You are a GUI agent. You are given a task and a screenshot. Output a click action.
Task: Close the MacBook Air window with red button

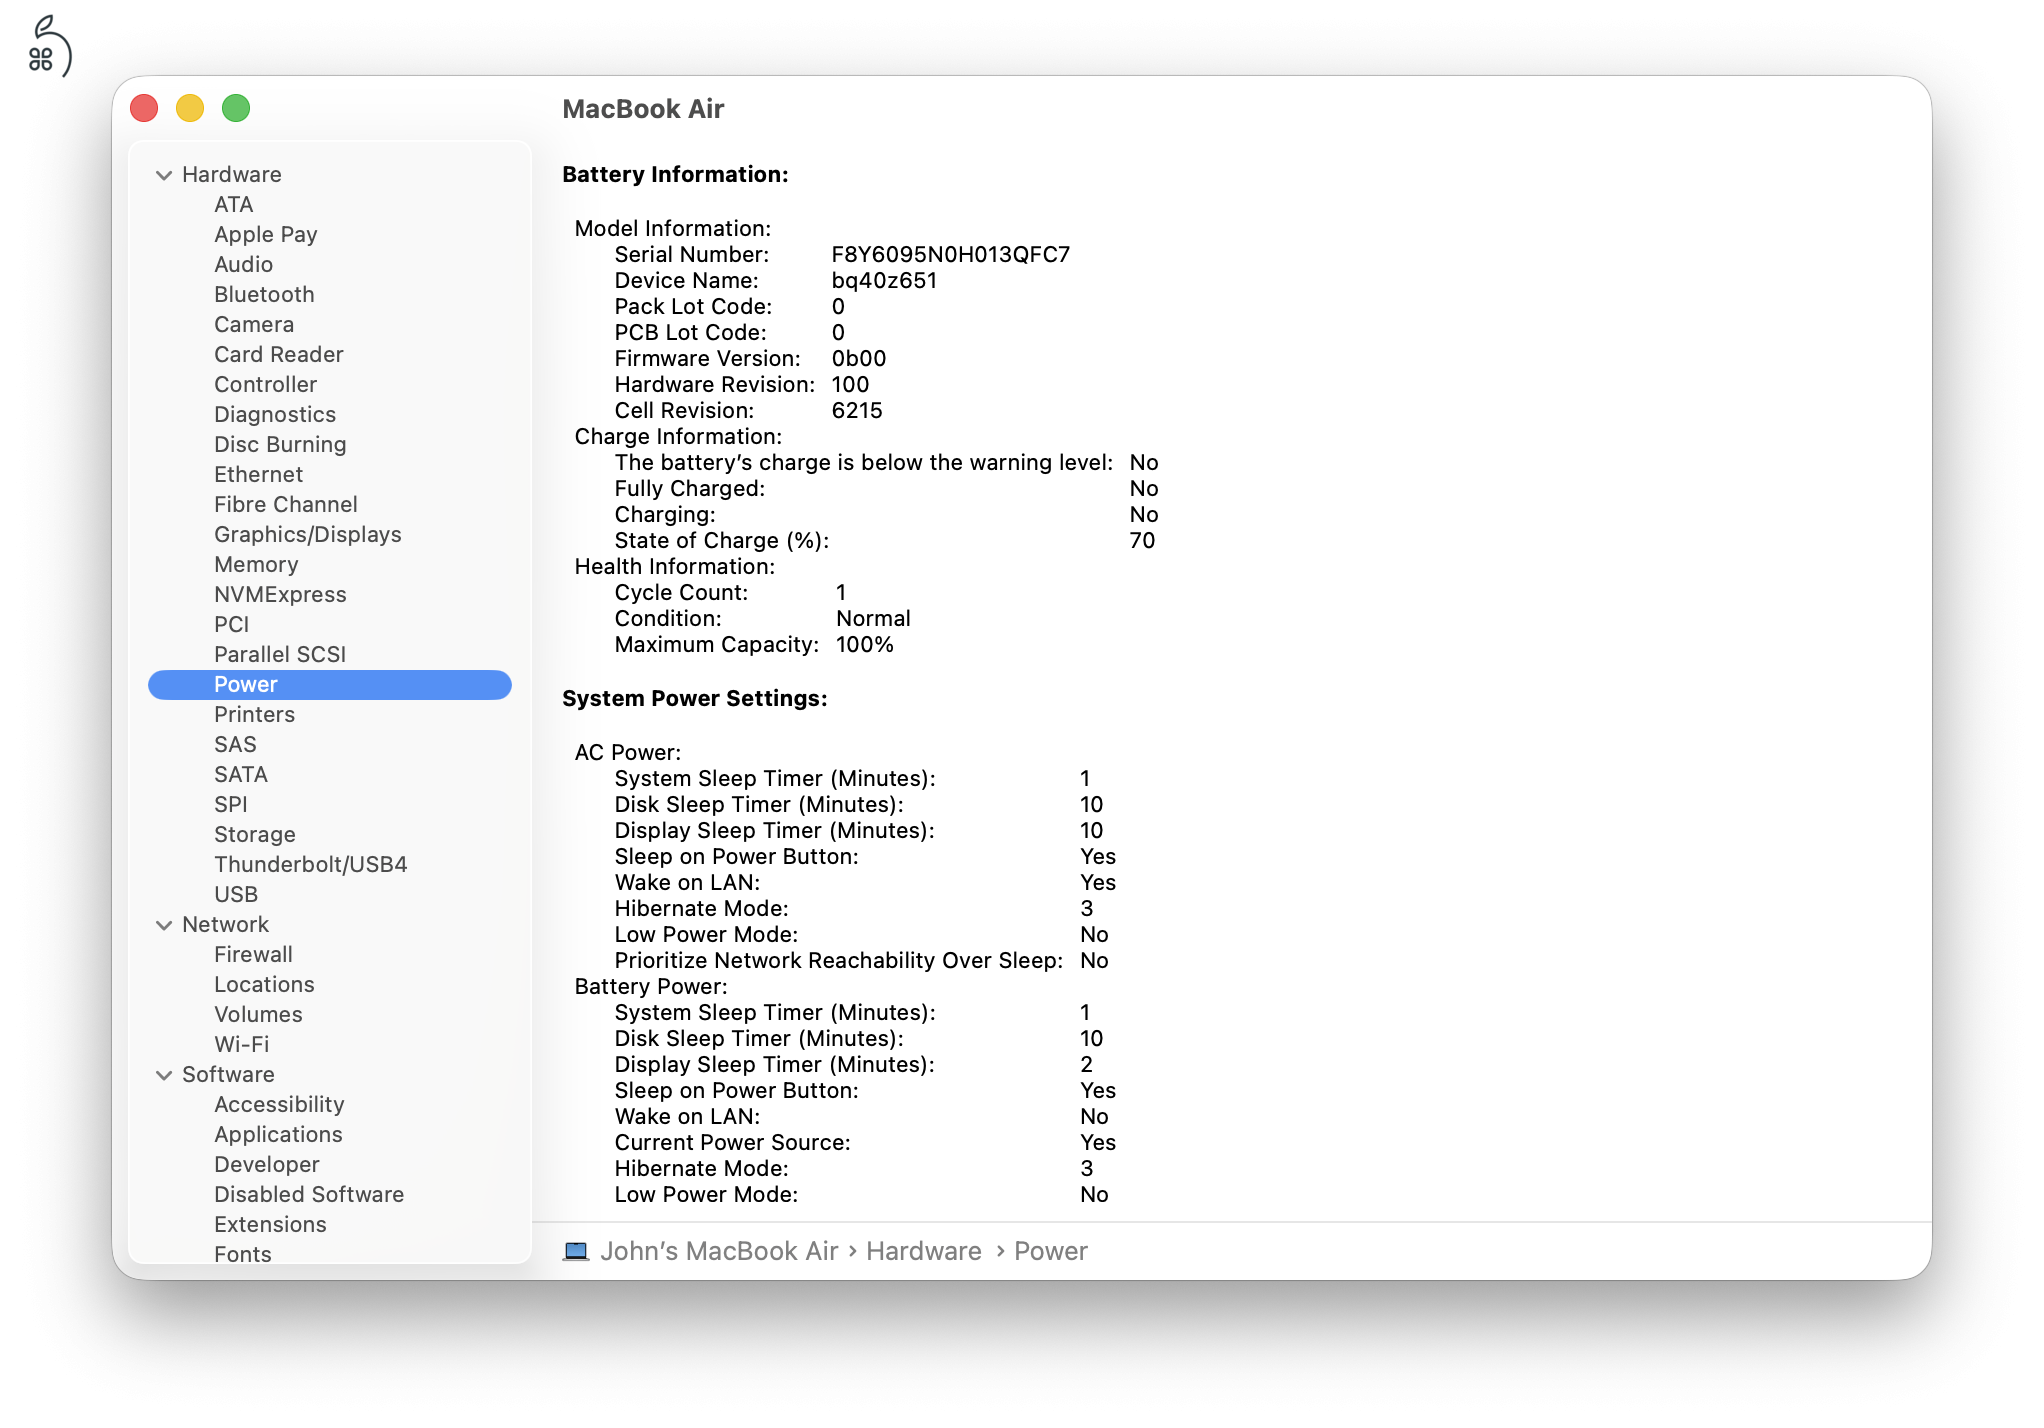[144, 108]
